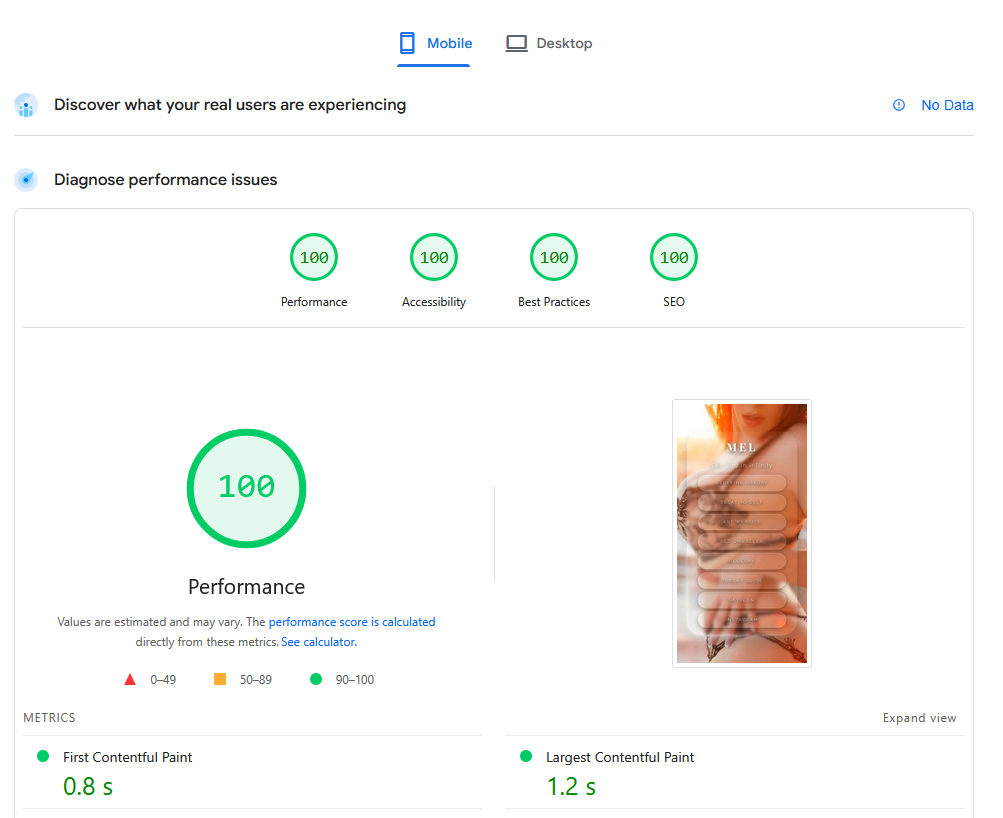Open the See calculator link

click(x=318, y=642)
